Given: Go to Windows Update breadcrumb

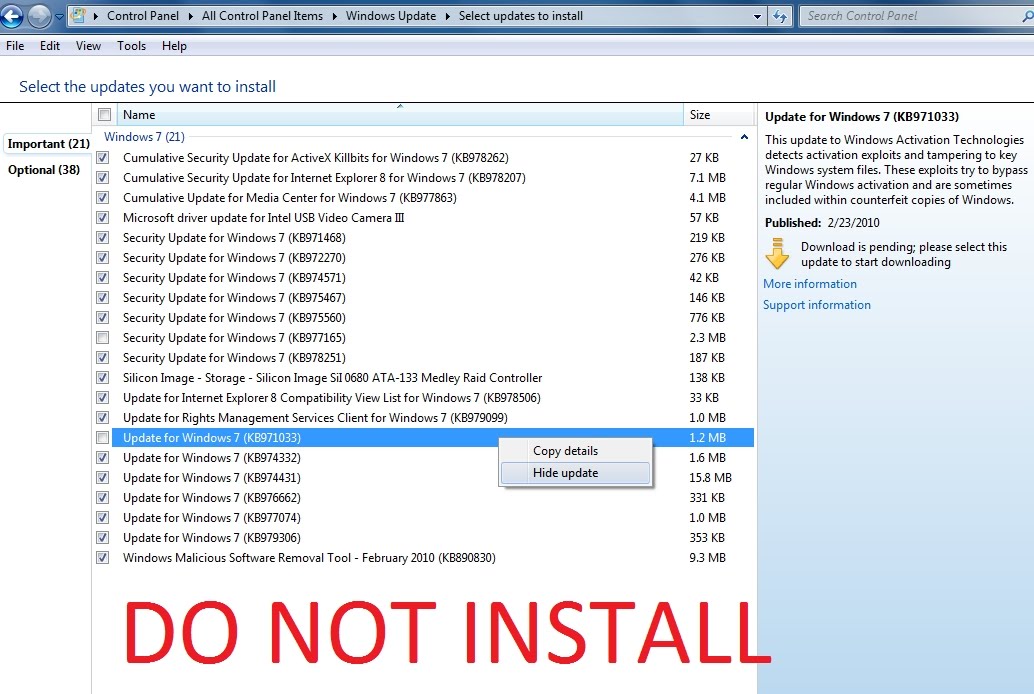Looking at the screenshot, I should pos(390,16).
